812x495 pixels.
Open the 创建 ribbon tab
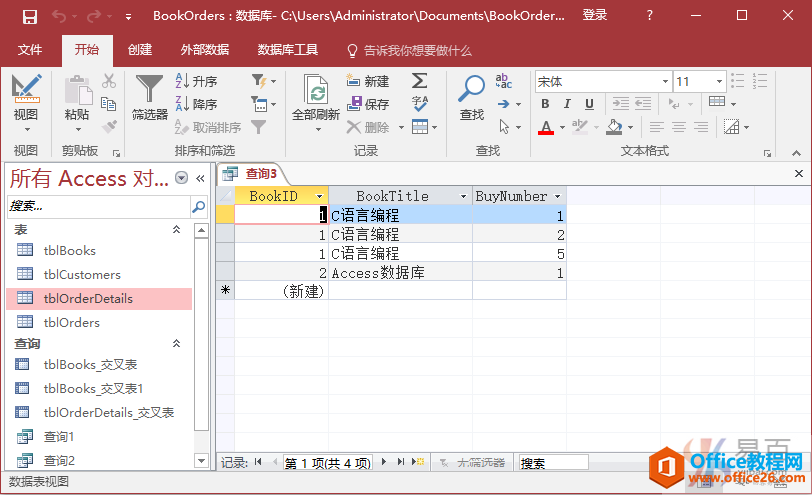(x=140, y=50)
